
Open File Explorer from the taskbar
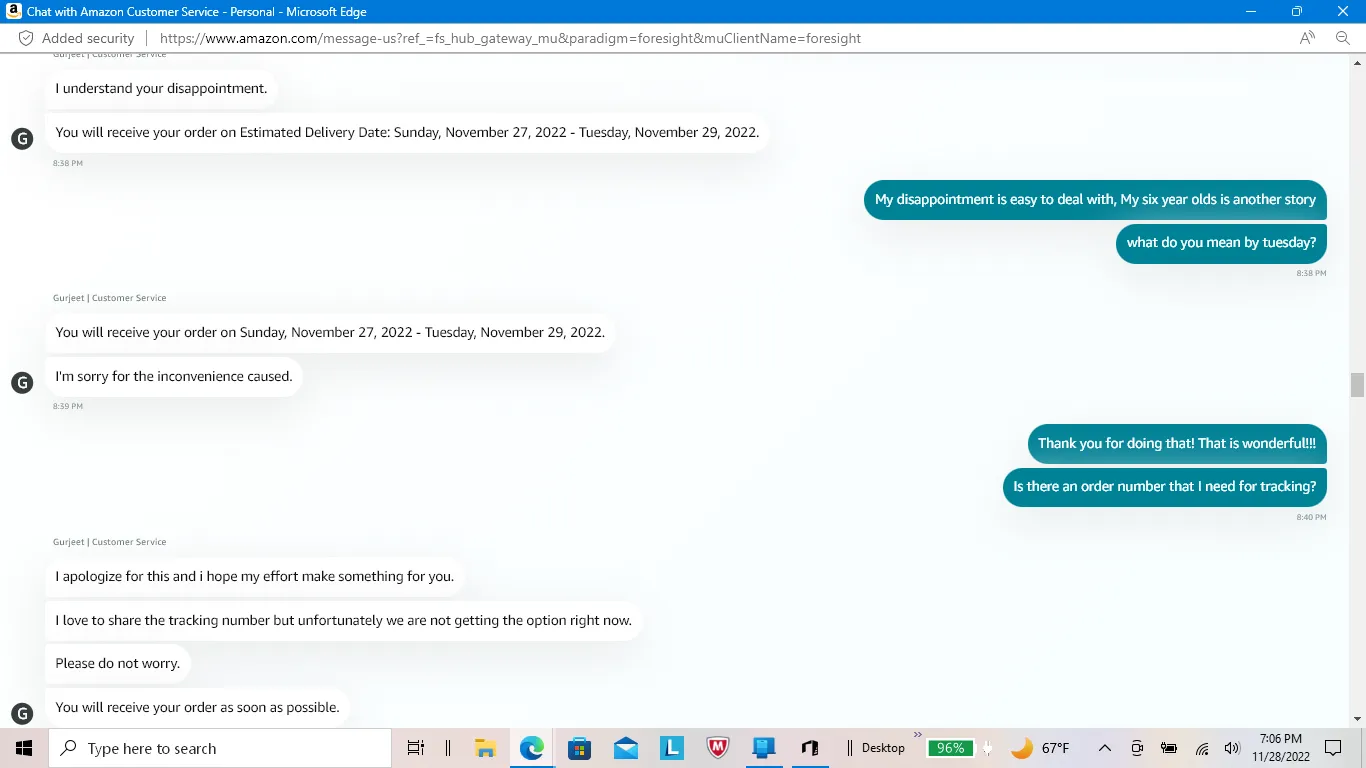485,748
